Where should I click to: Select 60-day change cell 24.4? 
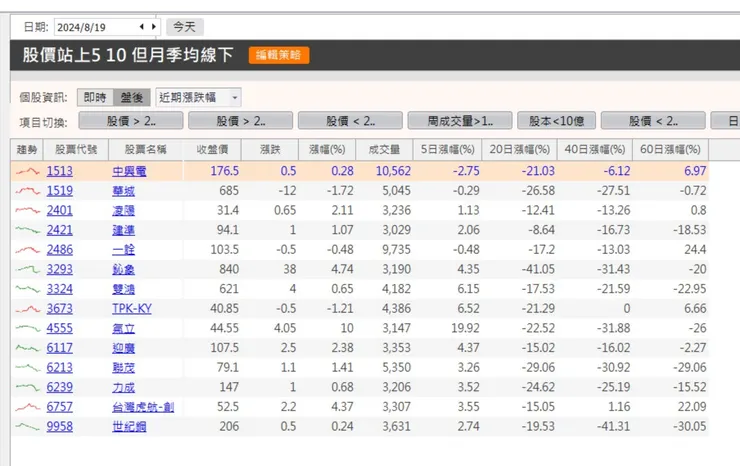click(x=695, y=250)
